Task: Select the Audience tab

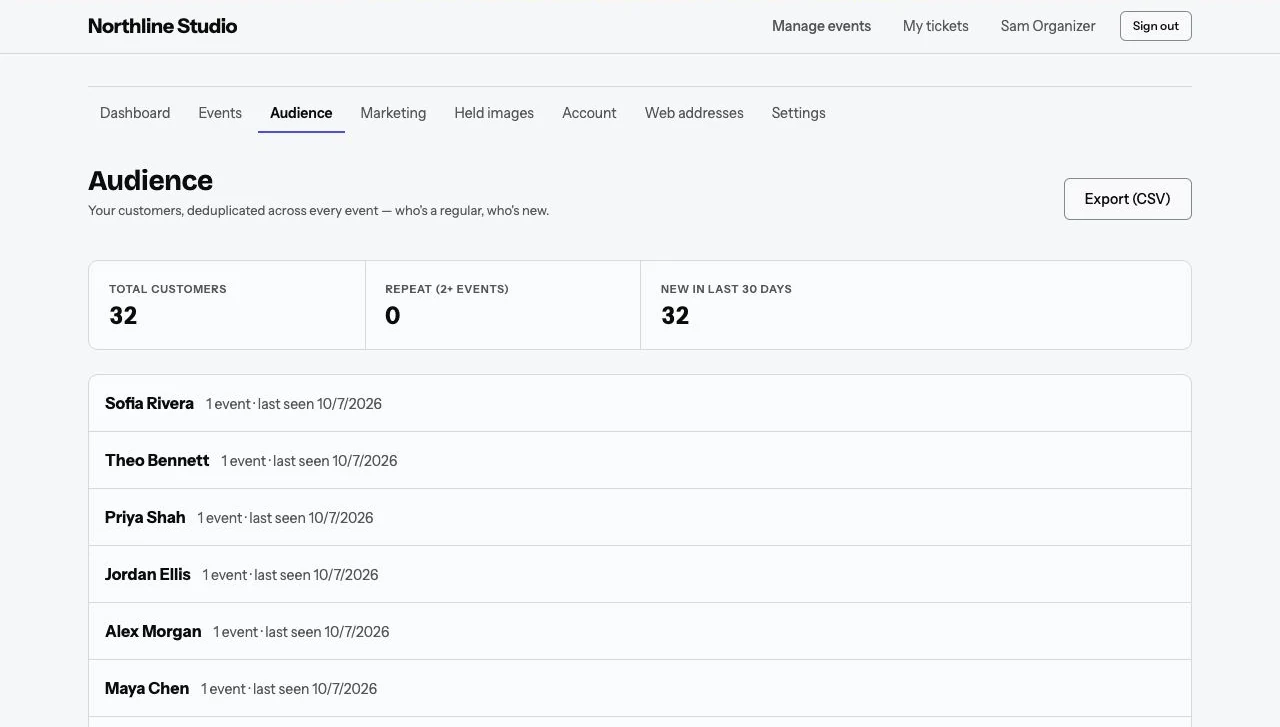Action: [301, 113]
